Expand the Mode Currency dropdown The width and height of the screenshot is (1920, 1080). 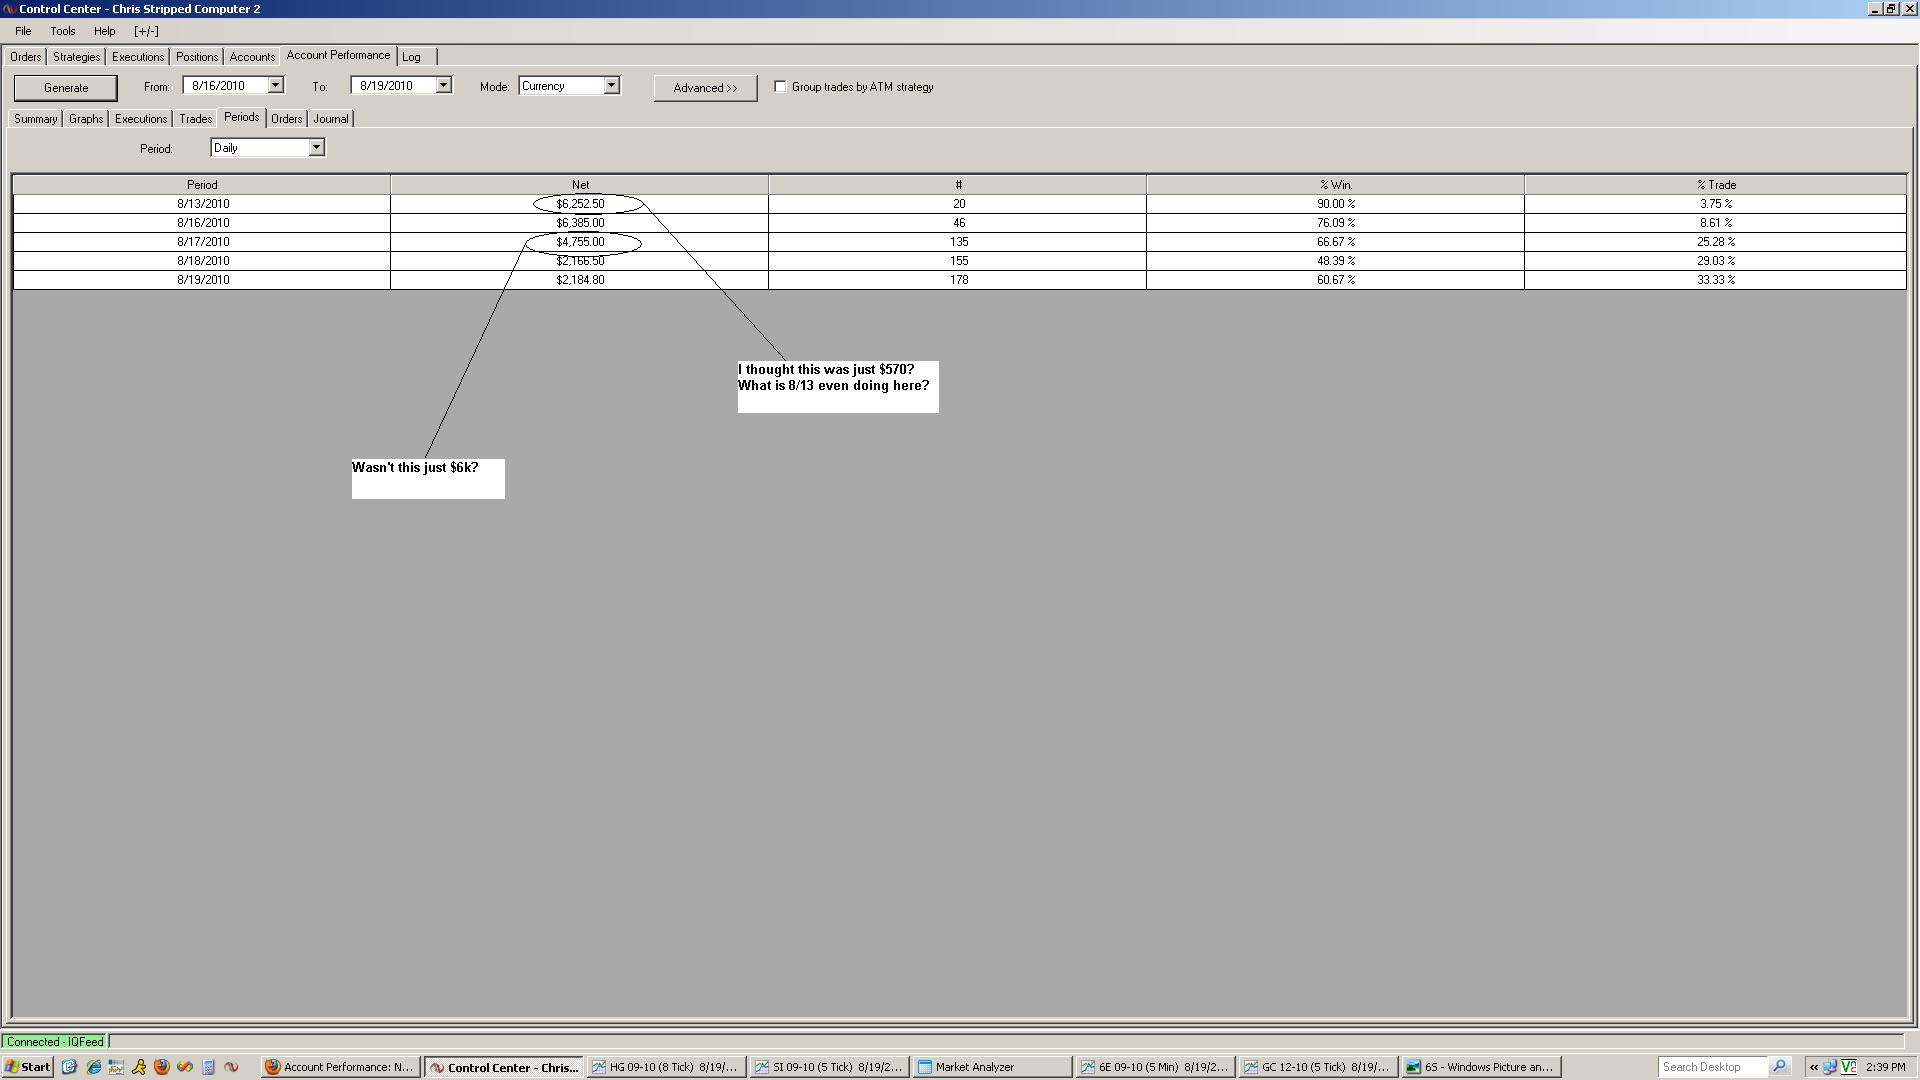(611, 86)
